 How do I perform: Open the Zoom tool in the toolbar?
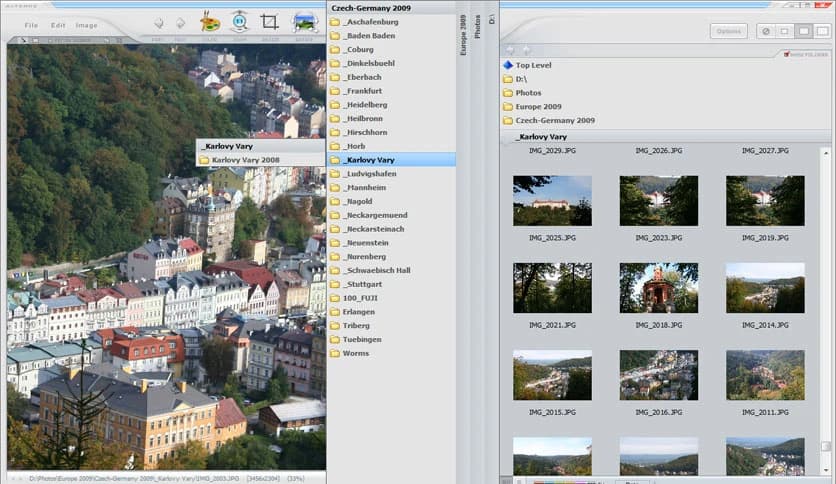click(x=239, y=21)
